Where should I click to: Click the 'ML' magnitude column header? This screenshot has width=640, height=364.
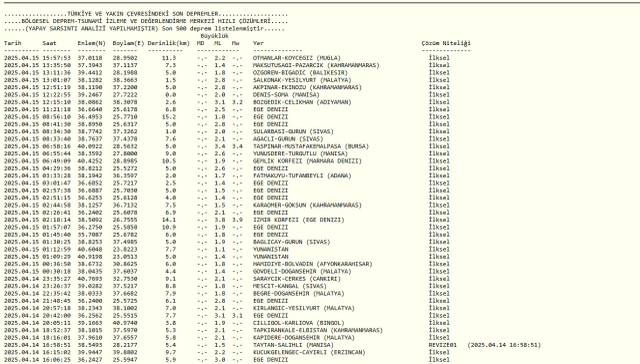click(218, 43)
